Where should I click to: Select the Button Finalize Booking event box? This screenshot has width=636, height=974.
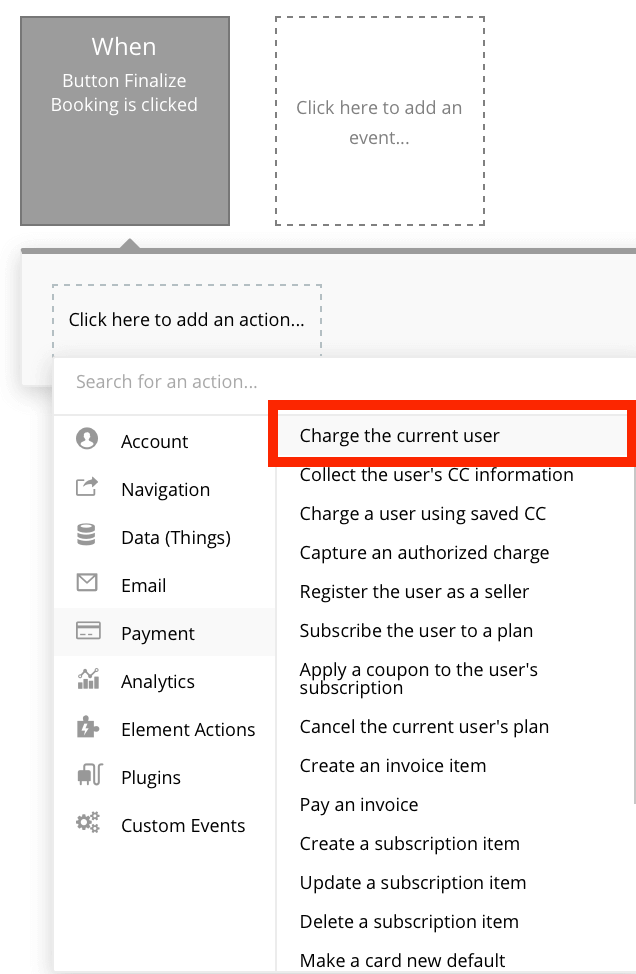[124, 120]
